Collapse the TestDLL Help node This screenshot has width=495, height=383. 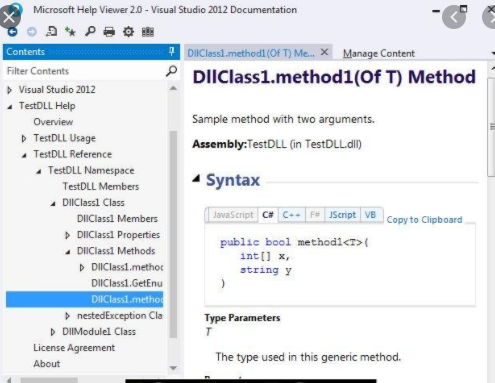(x=10, y=106)
